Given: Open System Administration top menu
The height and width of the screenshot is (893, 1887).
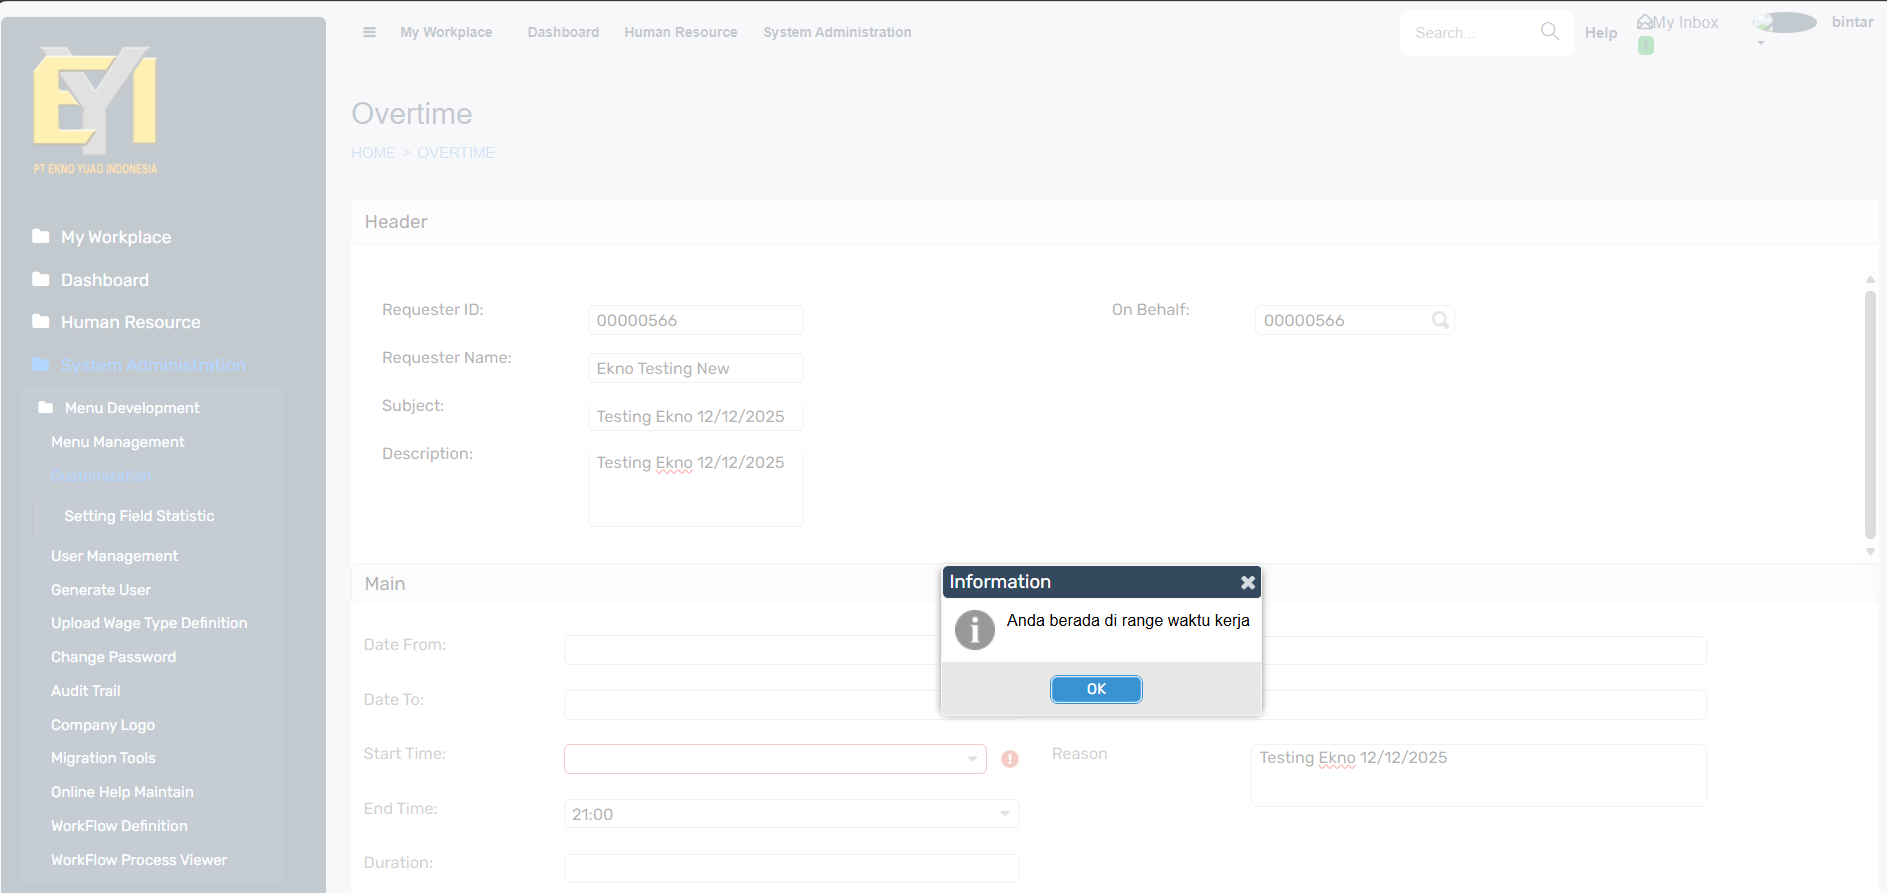Looking at the screenshot, I should tap(837, 32).
